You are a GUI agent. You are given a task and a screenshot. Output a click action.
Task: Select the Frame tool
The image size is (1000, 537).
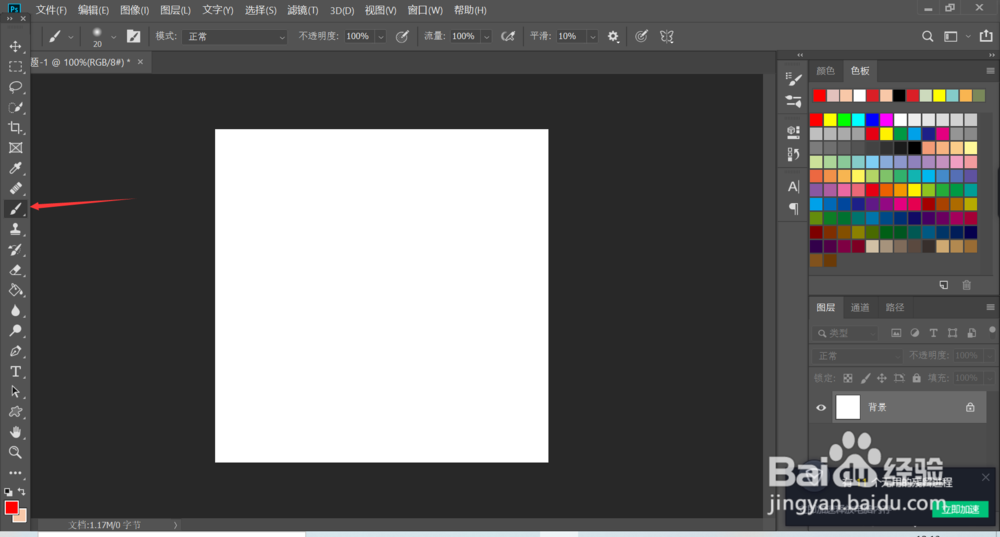click(15, 148)
